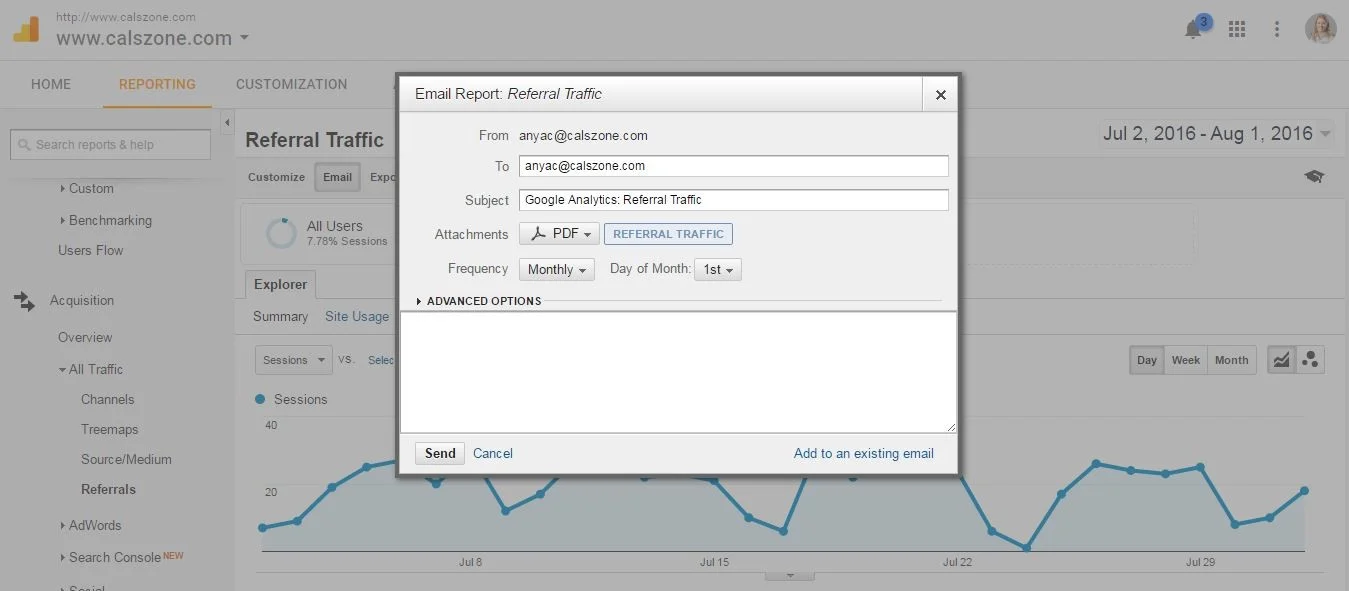Click the Send button
1349x591 pixels.
pos(440,453)
